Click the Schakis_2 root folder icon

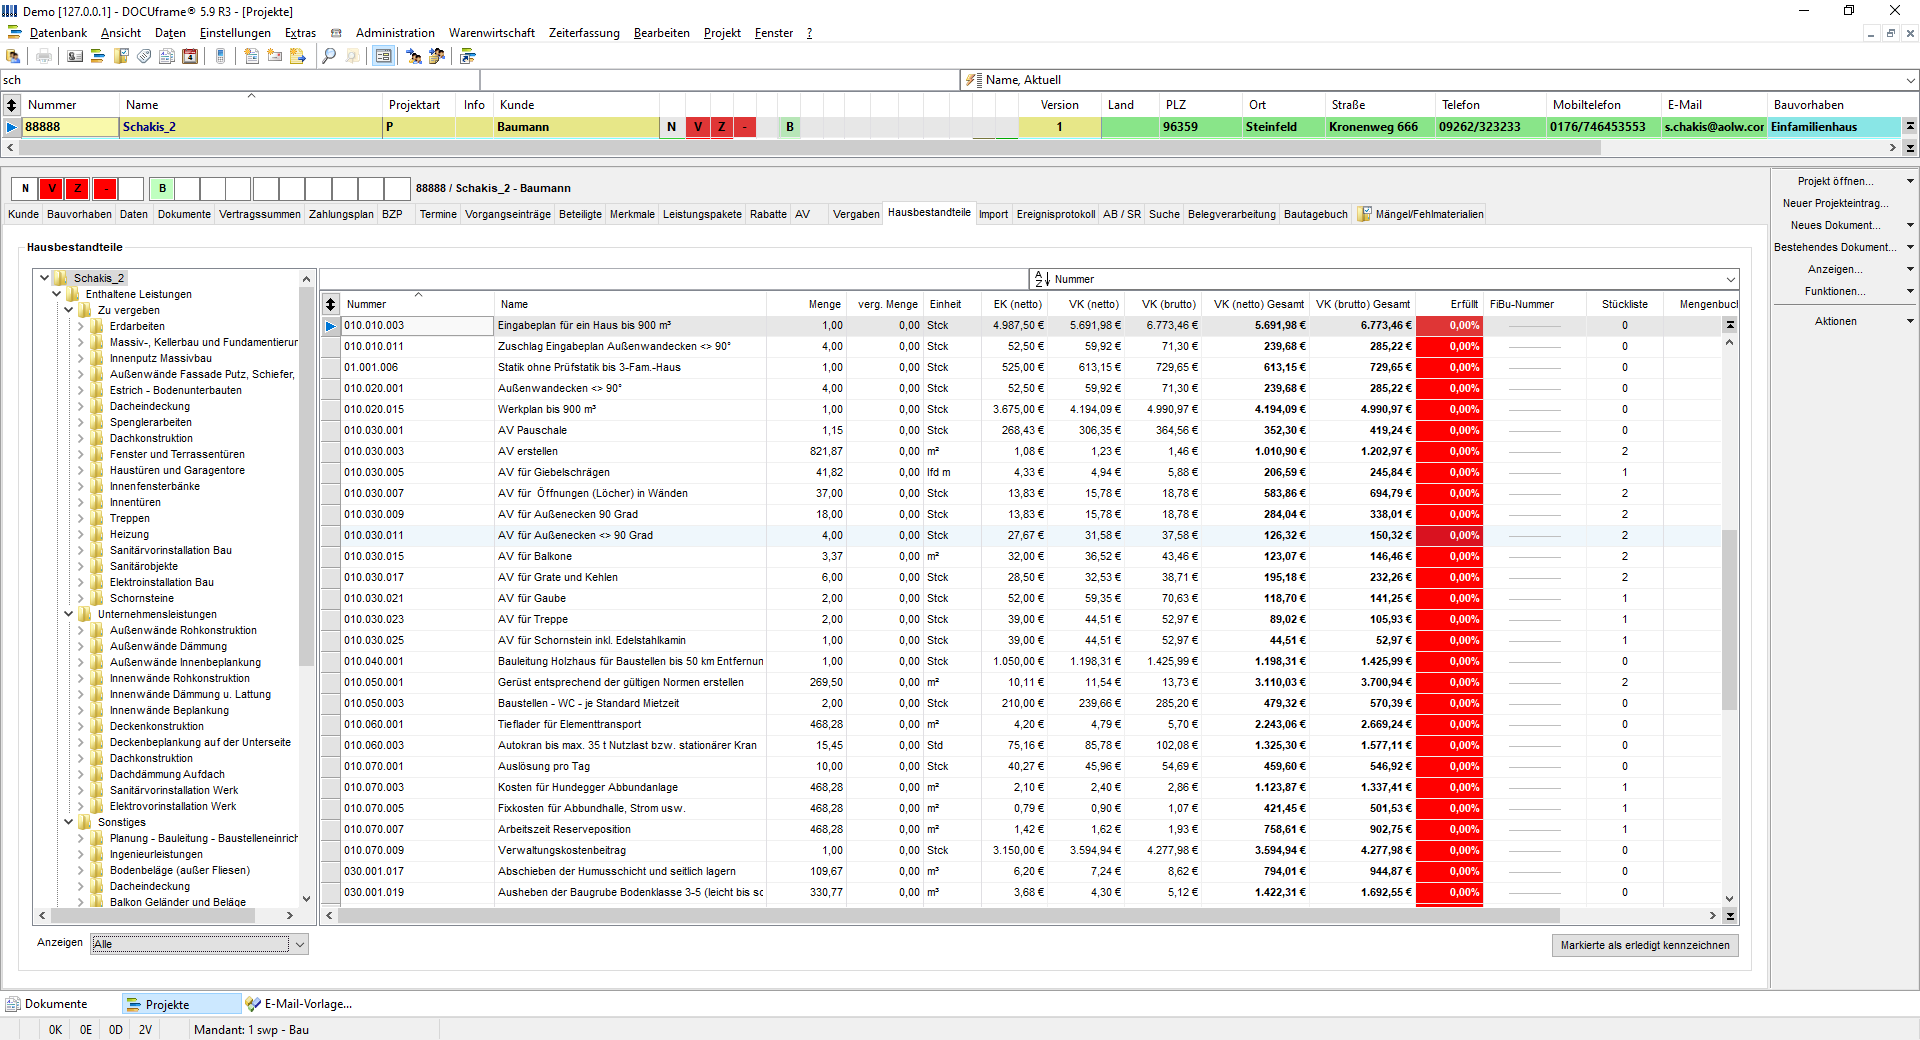(x=62, y=278)
